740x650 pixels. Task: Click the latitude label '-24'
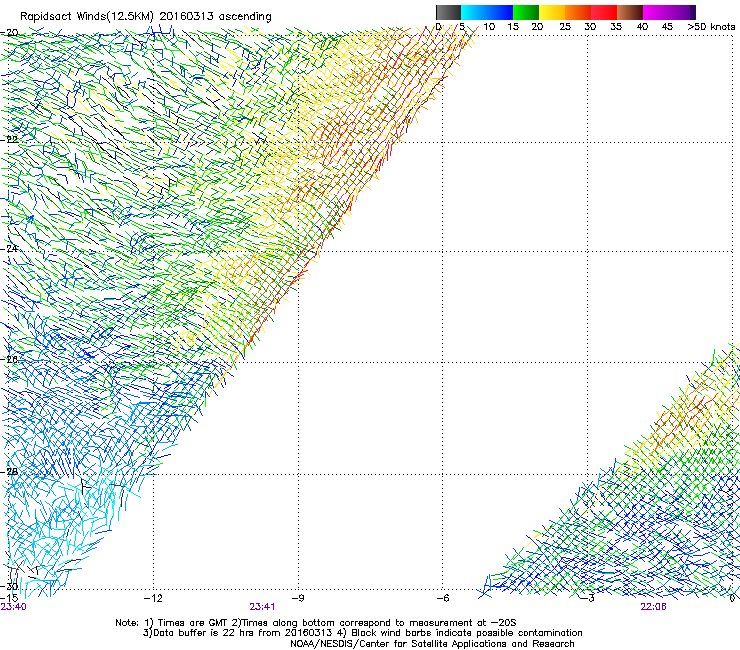click(9, 248)
